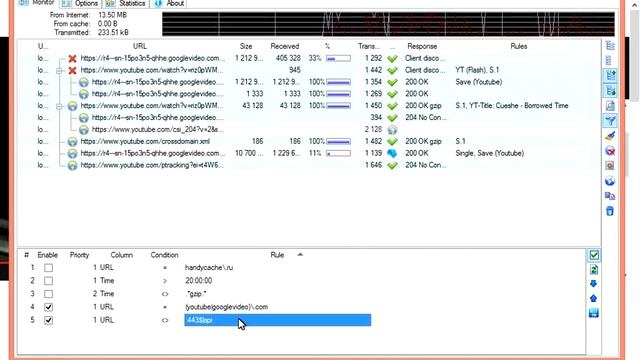Click the globe with red X icon

(610, 151)
